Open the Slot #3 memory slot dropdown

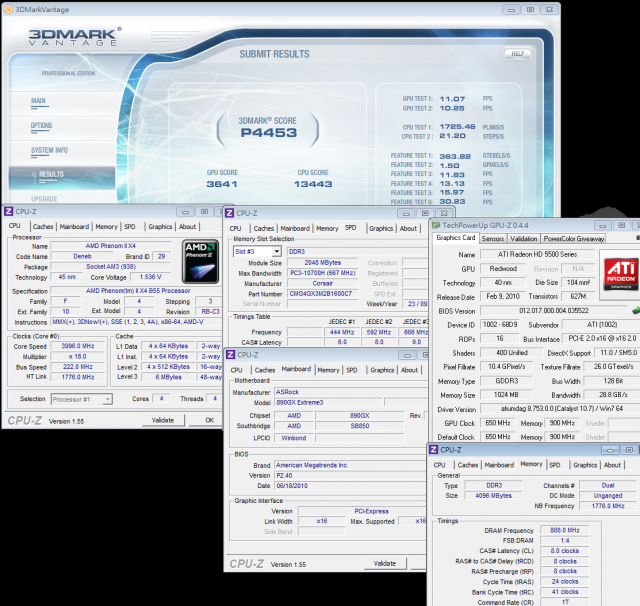click(277, 251)
